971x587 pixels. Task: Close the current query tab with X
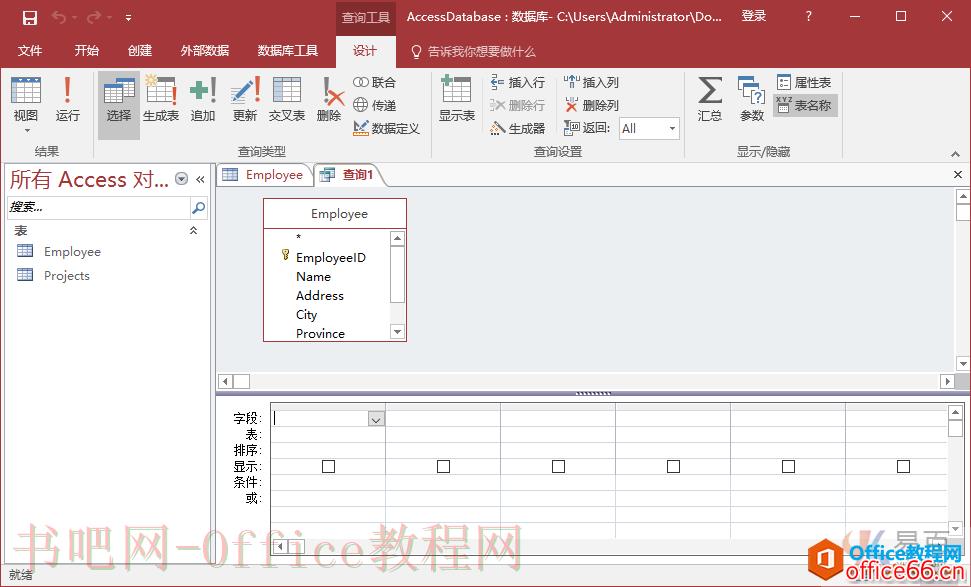click(x=957, y=175)
